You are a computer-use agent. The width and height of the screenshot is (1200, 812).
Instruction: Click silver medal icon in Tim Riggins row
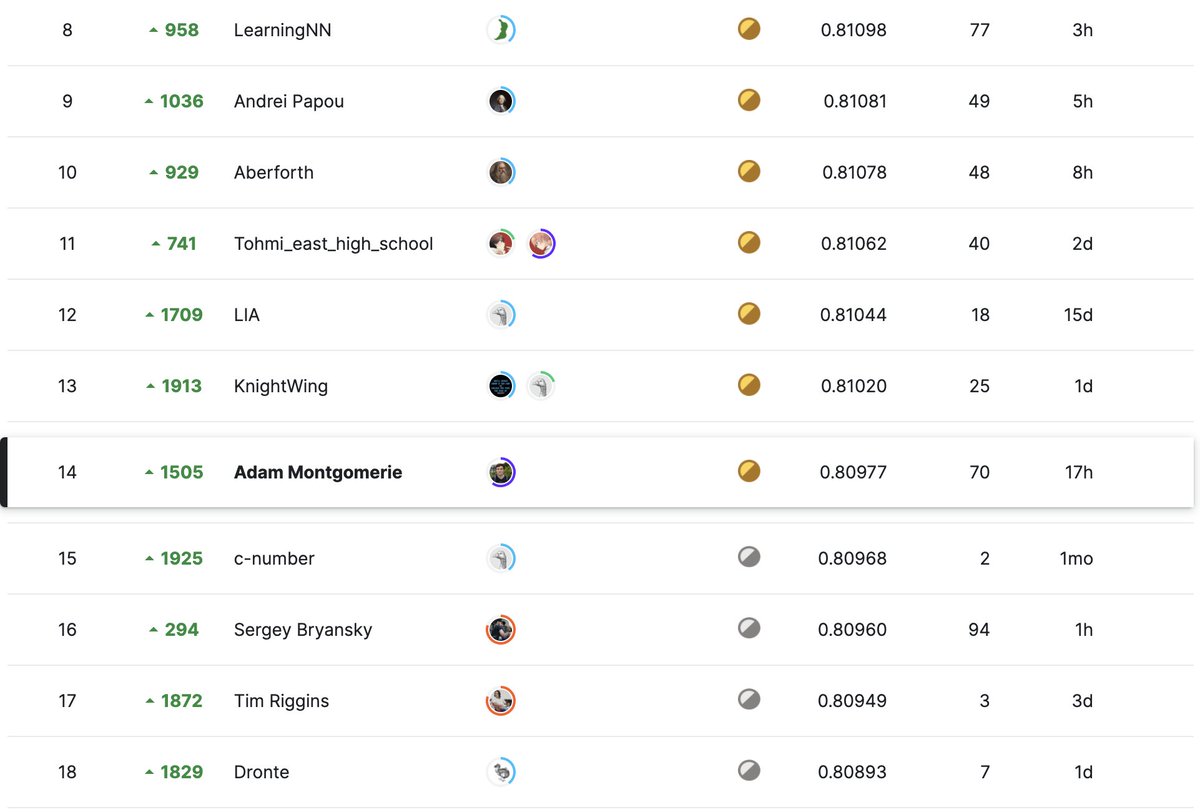(749, 700)
